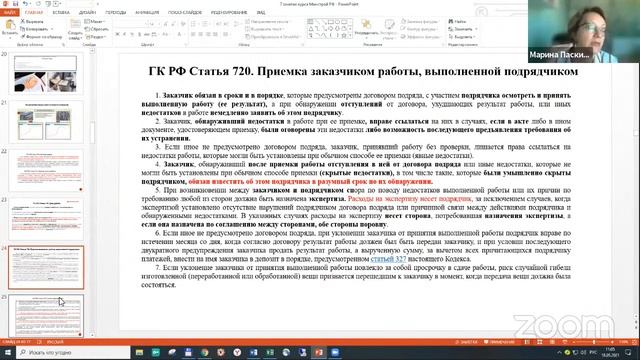
Task: Click the PowerPoint taskbar icon
Action: tap(319, 352)
